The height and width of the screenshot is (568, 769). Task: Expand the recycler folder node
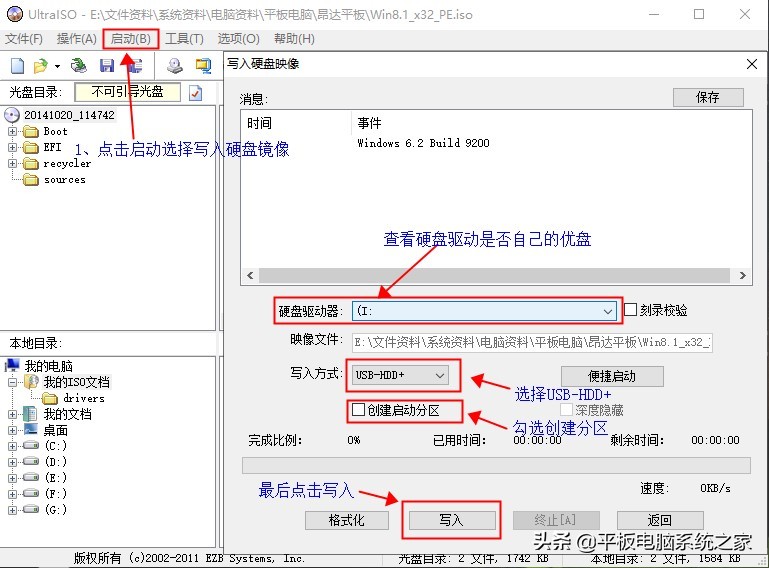[x=13, y=164]
